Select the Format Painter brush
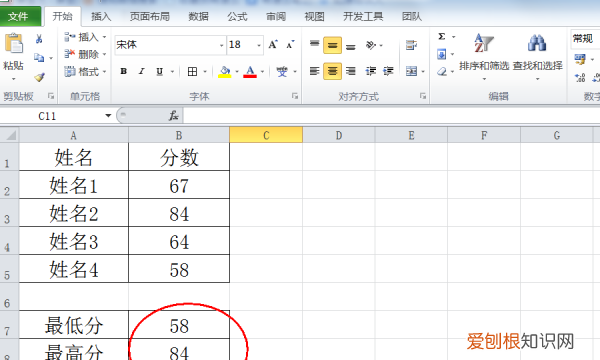The height and width of the screenshot is (360, 600). 39,77
